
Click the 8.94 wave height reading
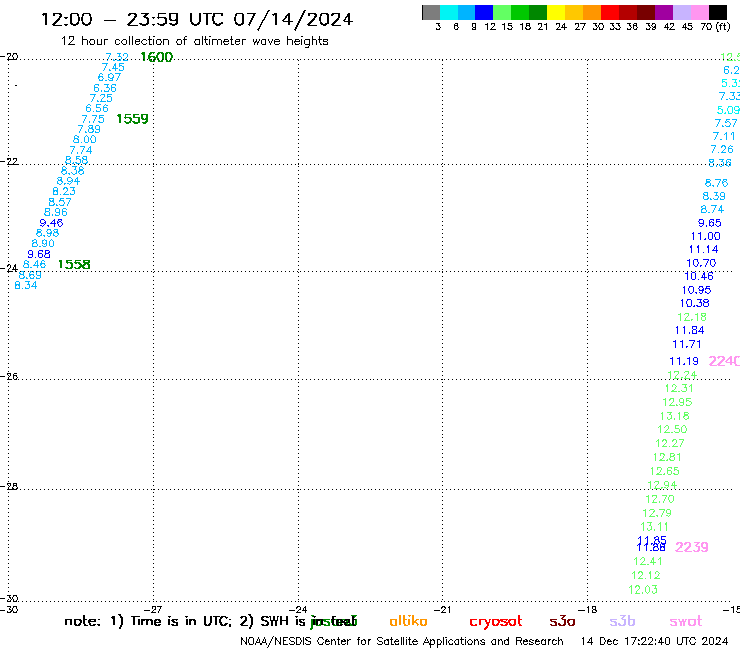click(x=68, y=181)
